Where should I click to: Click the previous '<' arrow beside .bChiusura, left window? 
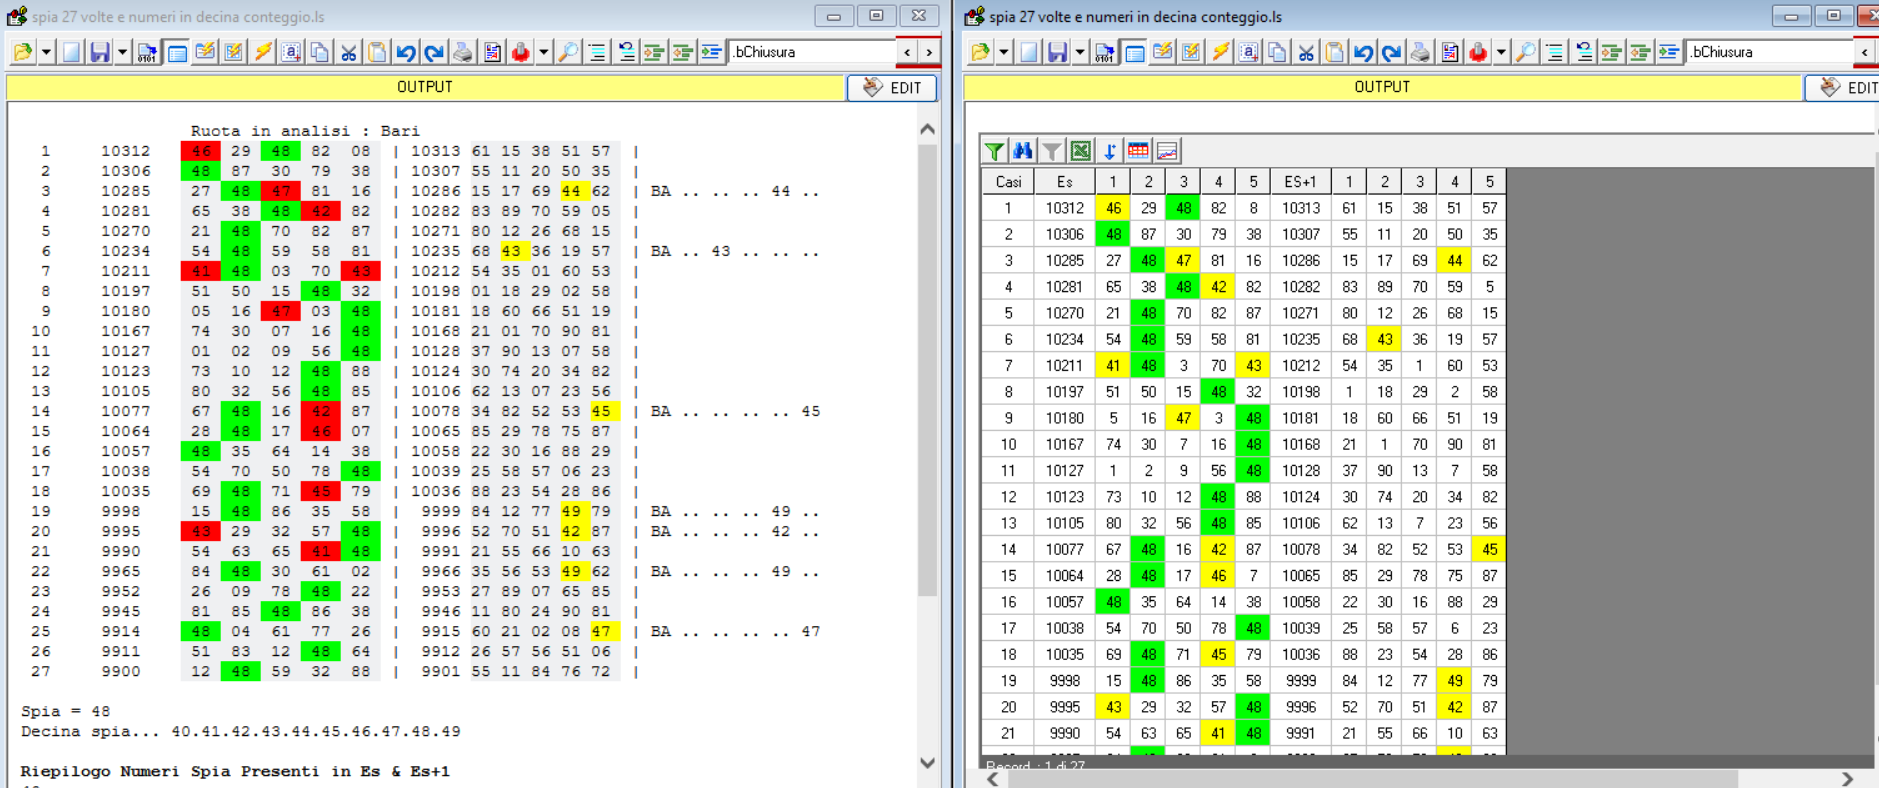908,52
